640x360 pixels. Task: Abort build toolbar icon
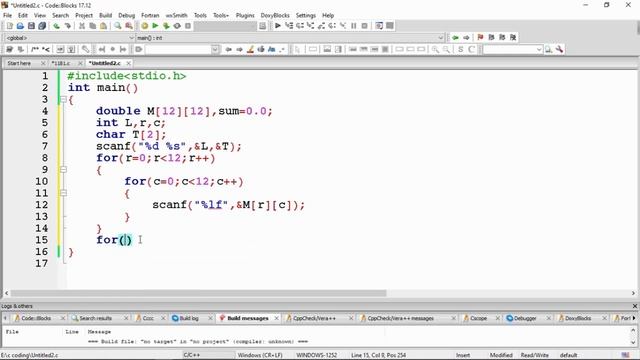pos(188,26)
